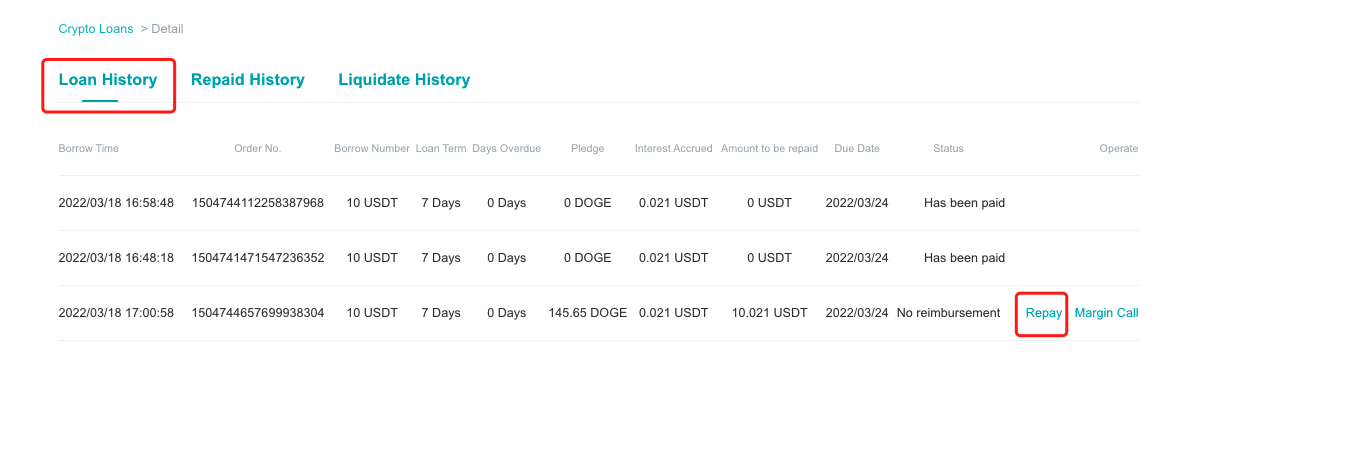Click the Status column header

click(948, 149)
